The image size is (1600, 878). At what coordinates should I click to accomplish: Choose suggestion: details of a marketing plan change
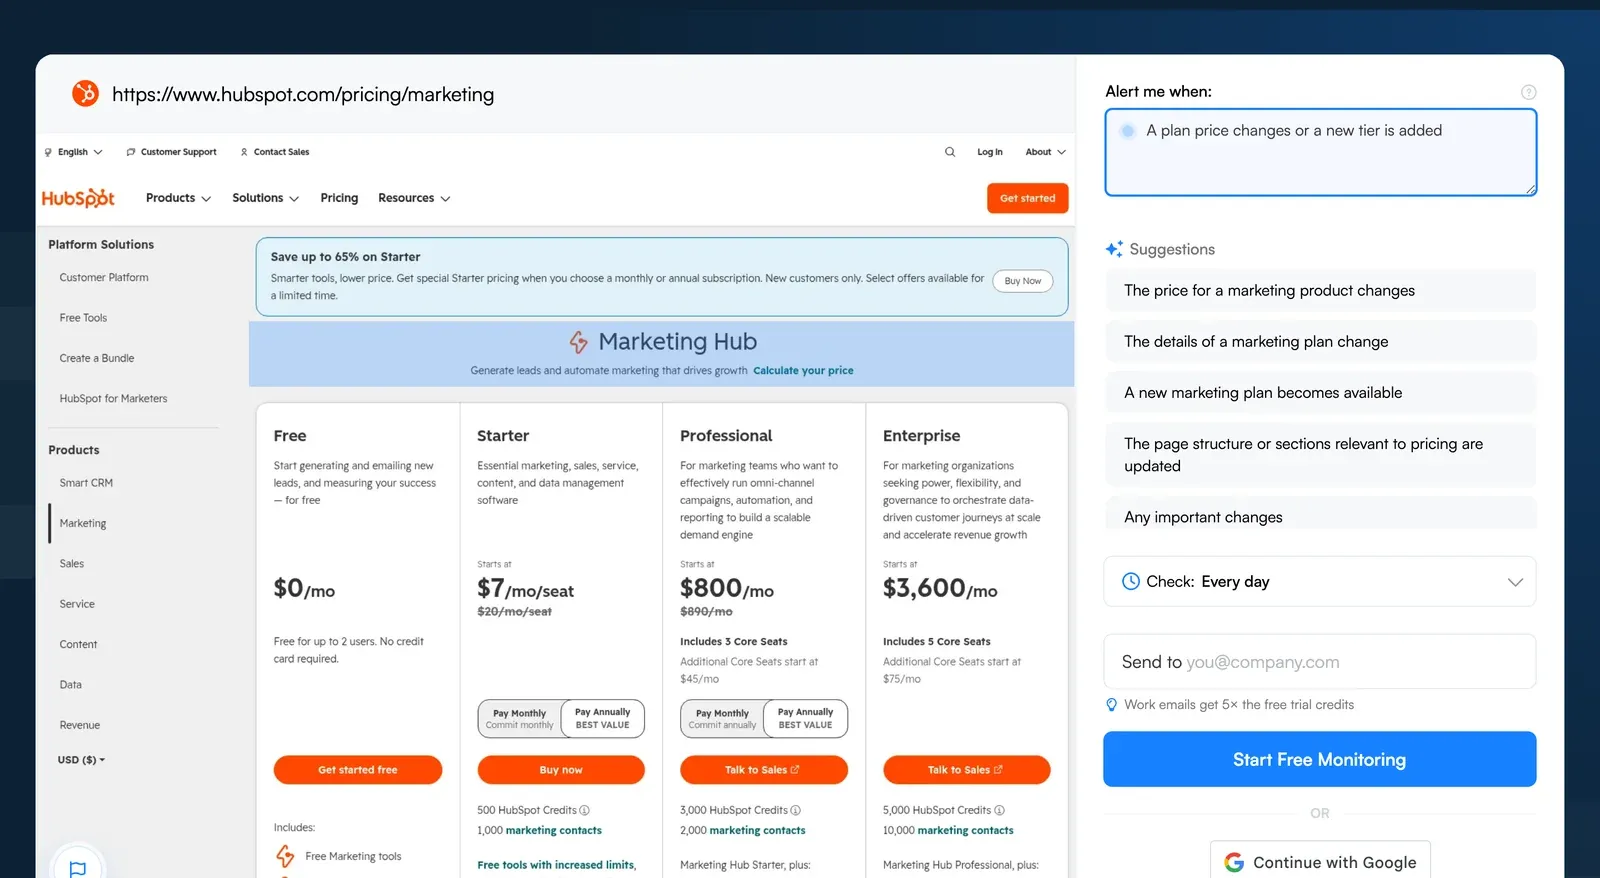point(1320,342)
